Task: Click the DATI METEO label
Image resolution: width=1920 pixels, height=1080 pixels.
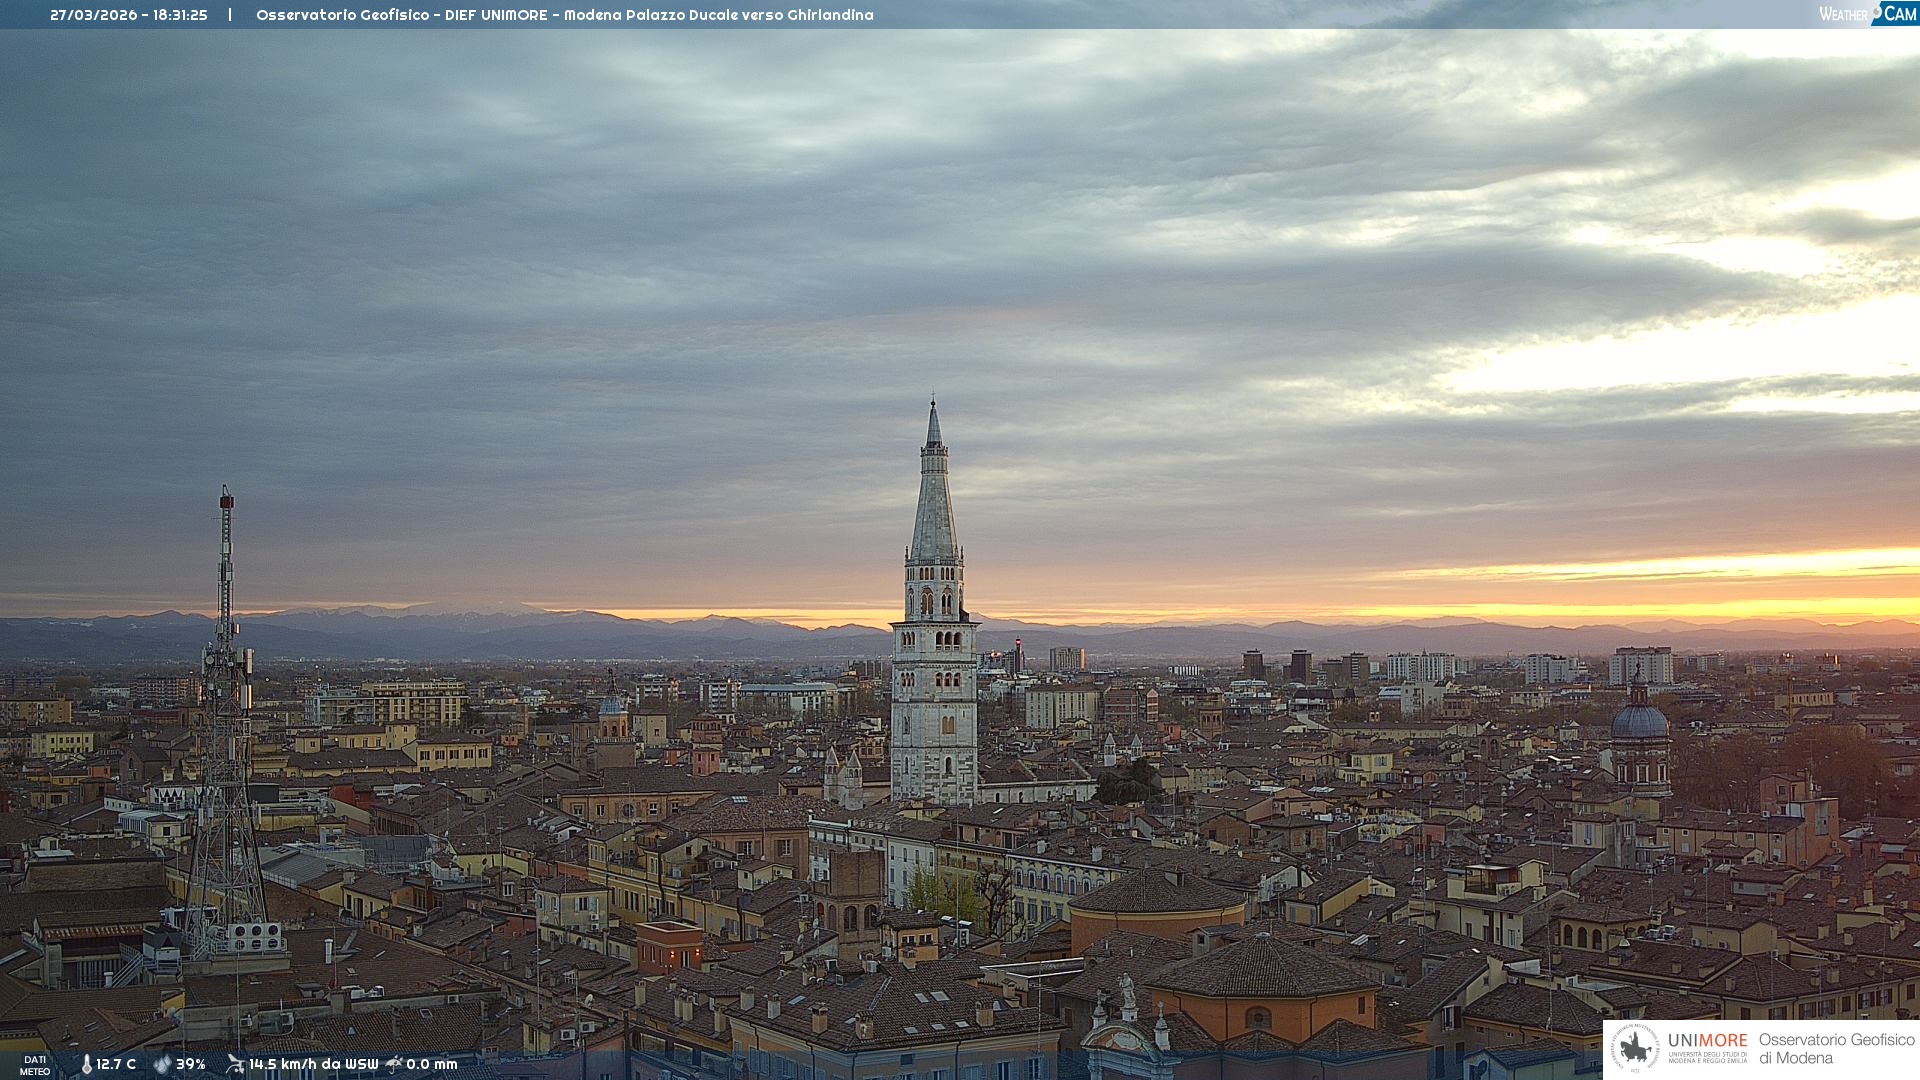Action: click(x=35, y=1065)
